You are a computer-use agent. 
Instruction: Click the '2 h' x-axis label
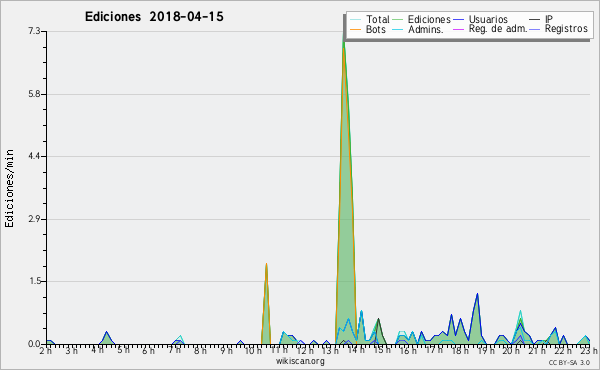click(45, 350)
